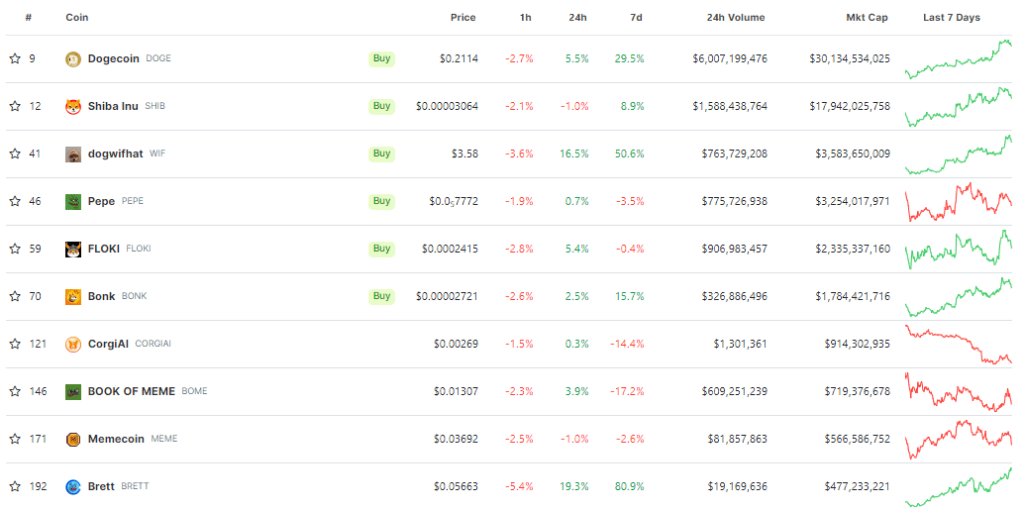This screenshot has width=1024, height=509.
Task: Go to the Memecoin coin page
Action: [x=116, y=439]
